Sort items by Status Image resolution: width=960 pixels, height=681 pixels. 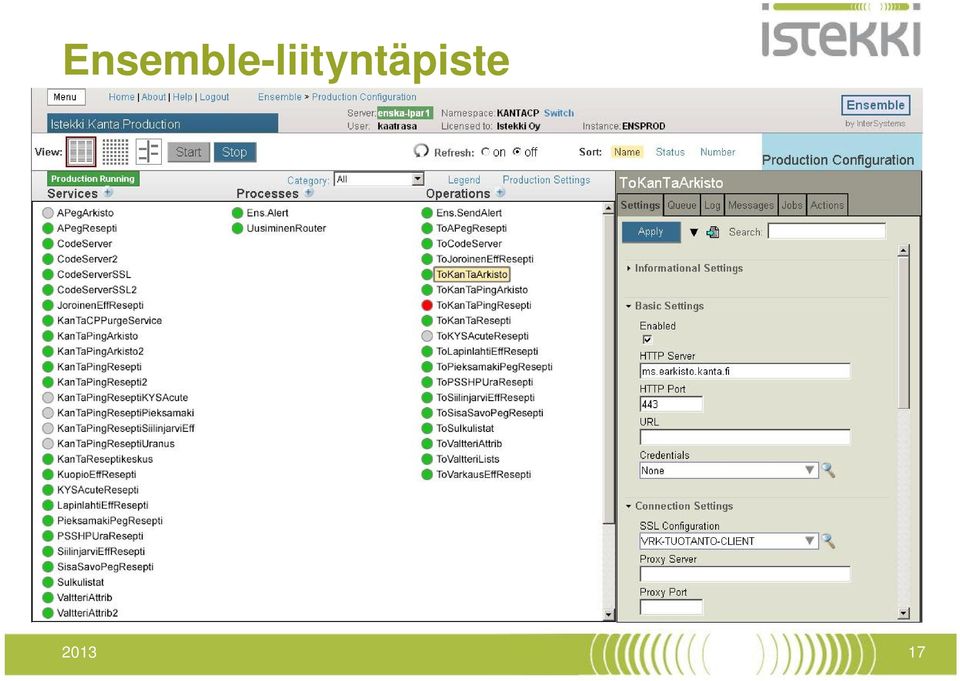[670, 152]
